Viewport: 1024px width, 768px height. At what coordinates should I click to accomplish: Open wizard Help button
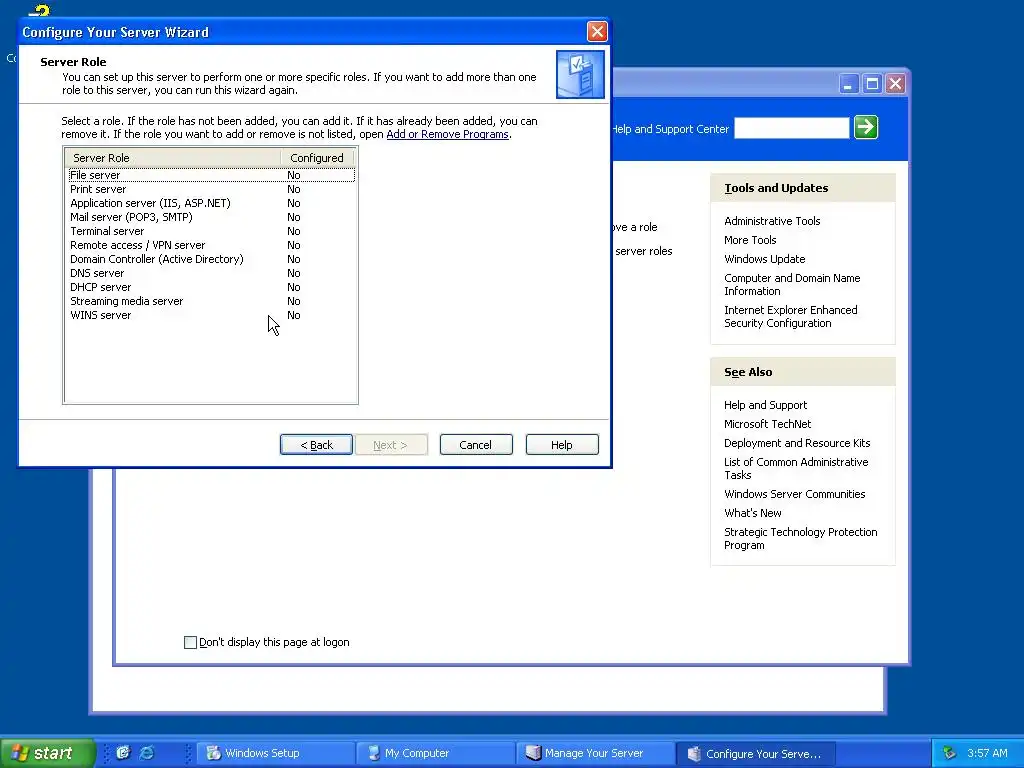562,445
